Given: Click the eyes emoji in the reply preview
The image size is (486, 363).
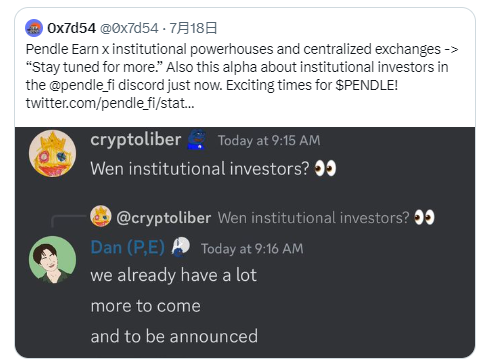Looking at the screenshot, I should click(x=424, y=218).
